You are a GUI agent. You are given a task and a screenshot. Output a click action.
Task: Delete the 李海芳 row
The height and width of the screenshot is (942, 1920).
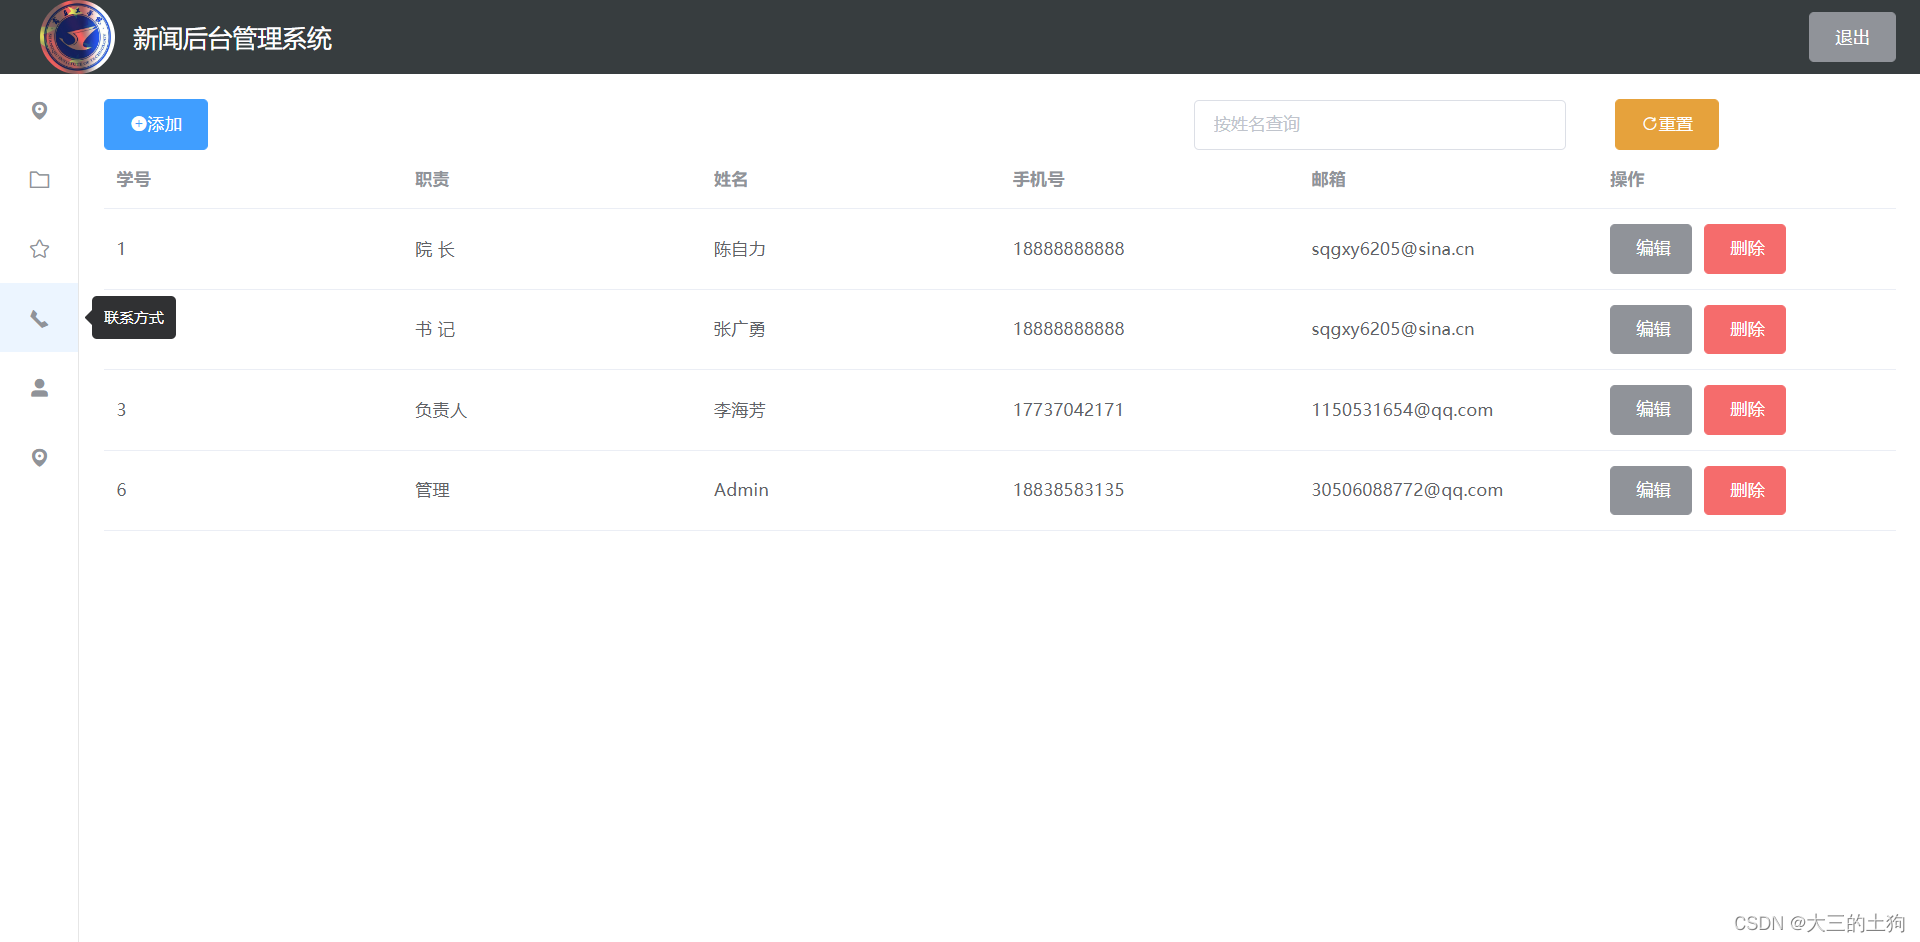(1745, 410)
